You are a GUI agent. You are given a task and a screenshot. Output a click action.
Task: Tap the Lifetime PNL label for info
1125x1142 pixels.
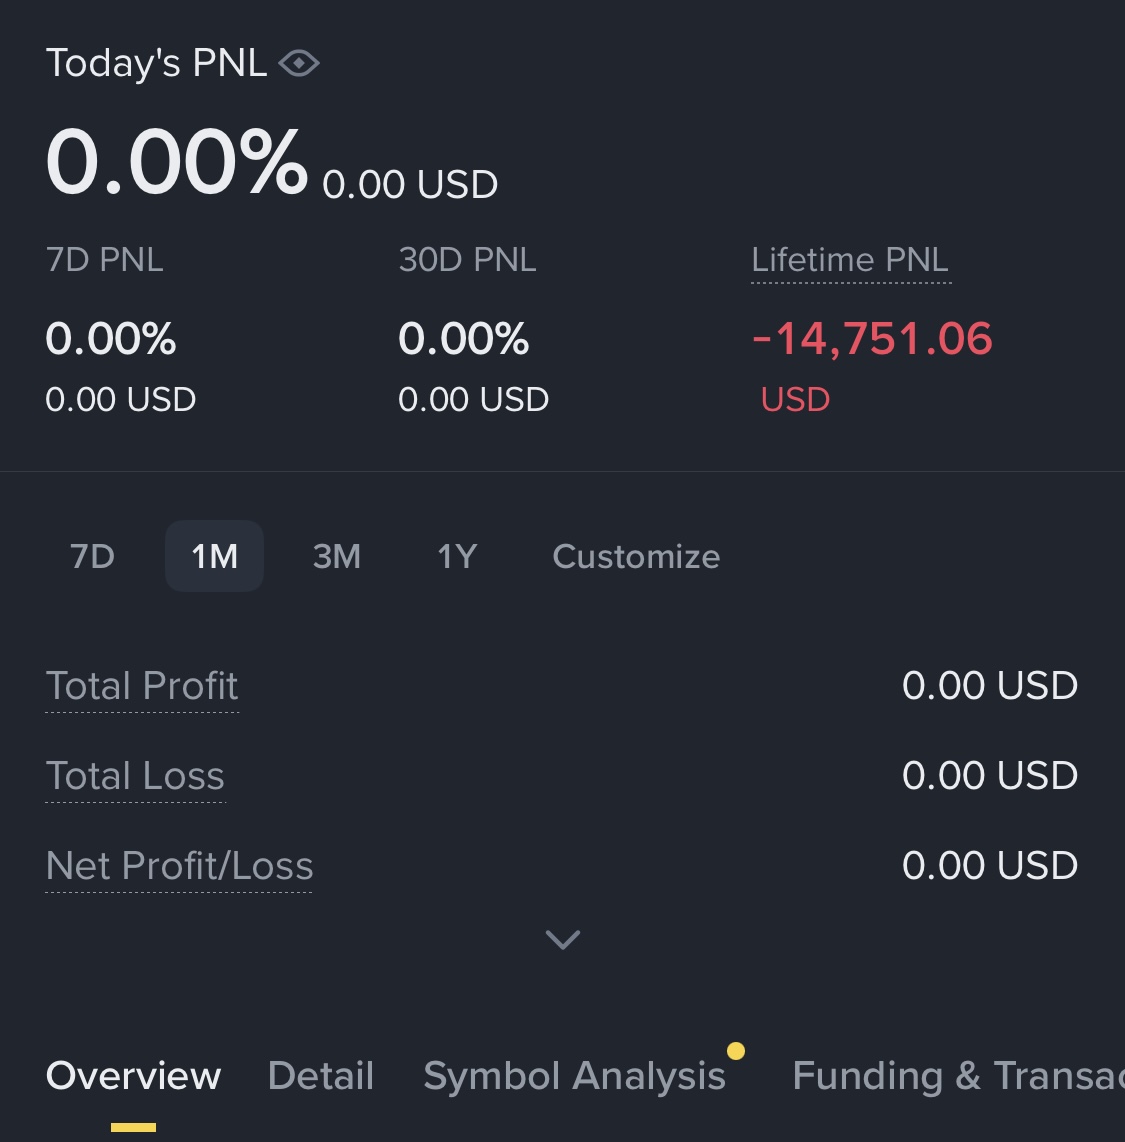850,260
